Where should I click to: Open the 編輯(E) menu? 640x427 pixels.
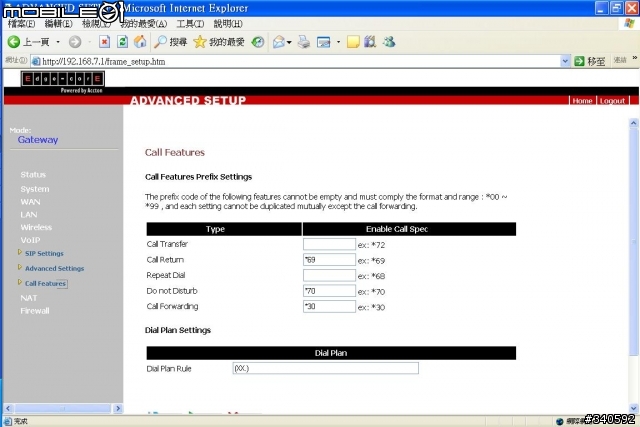click(x=58, y=24)
